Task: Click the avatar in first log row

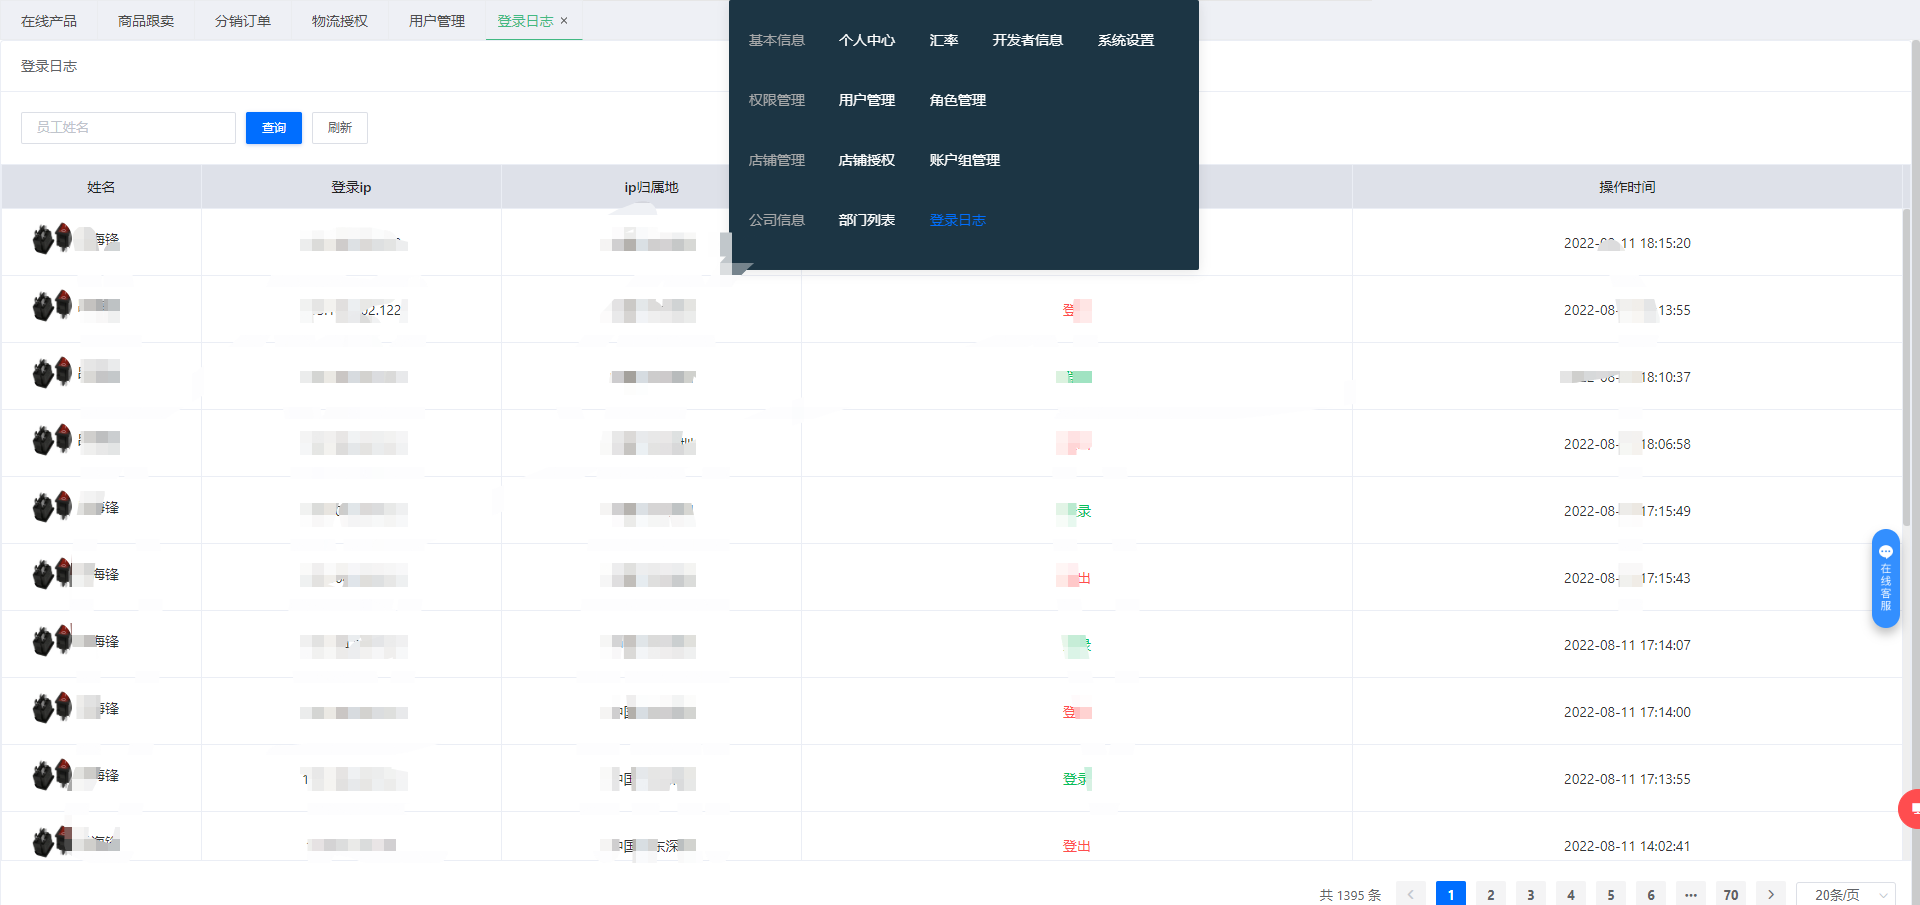Action: [x=52, y=239]
